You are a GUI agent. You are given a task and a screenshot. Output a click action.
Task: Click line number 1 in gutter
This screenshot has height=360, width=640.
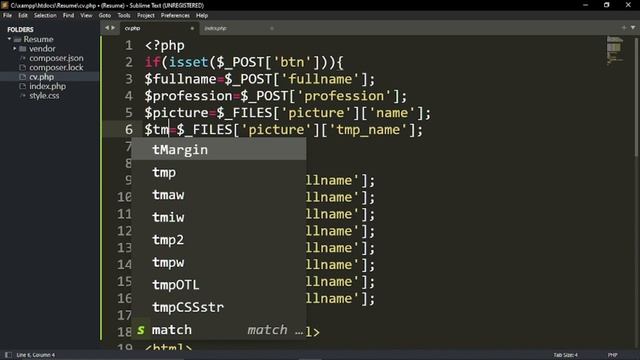coord(129,45)
